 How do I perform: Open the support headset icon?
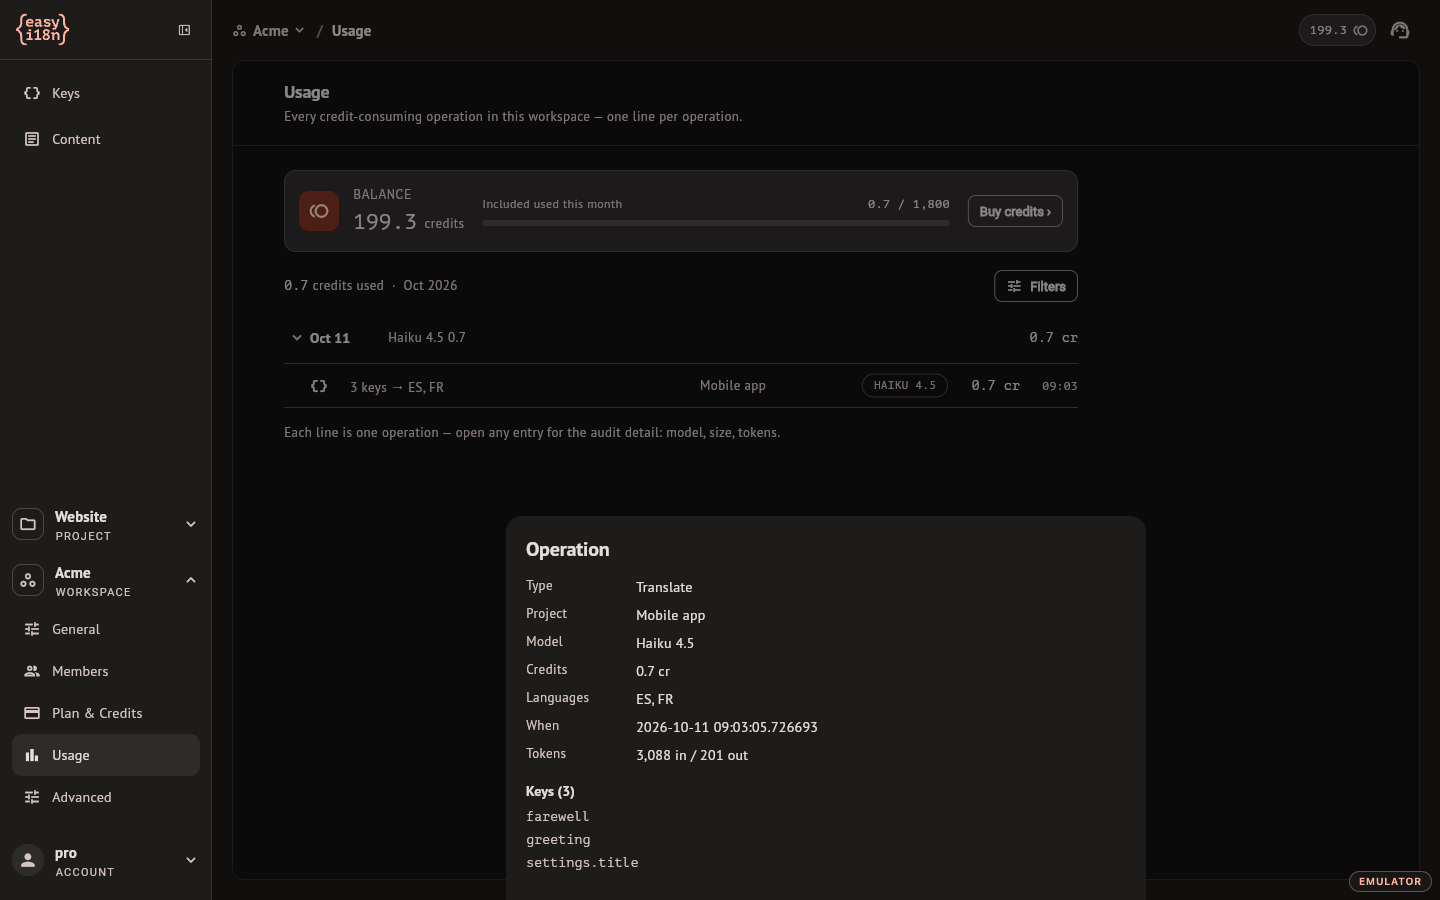(x=1400, y=30)
